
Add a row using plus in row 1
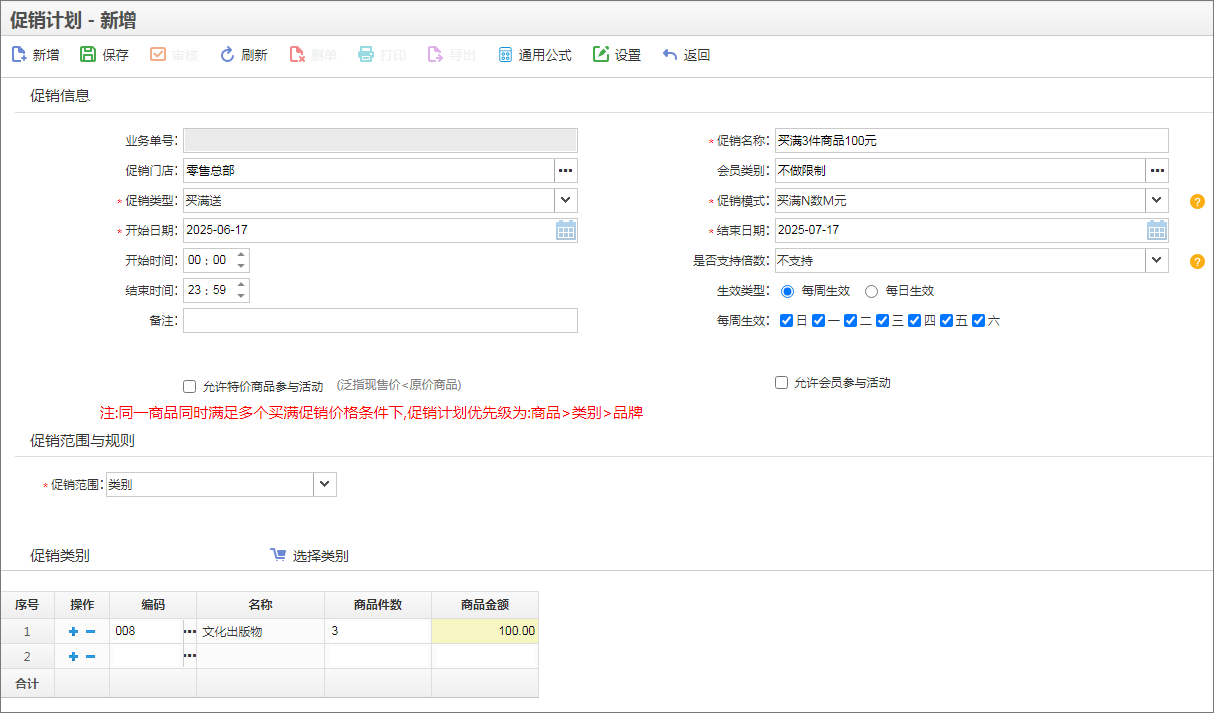73,632
